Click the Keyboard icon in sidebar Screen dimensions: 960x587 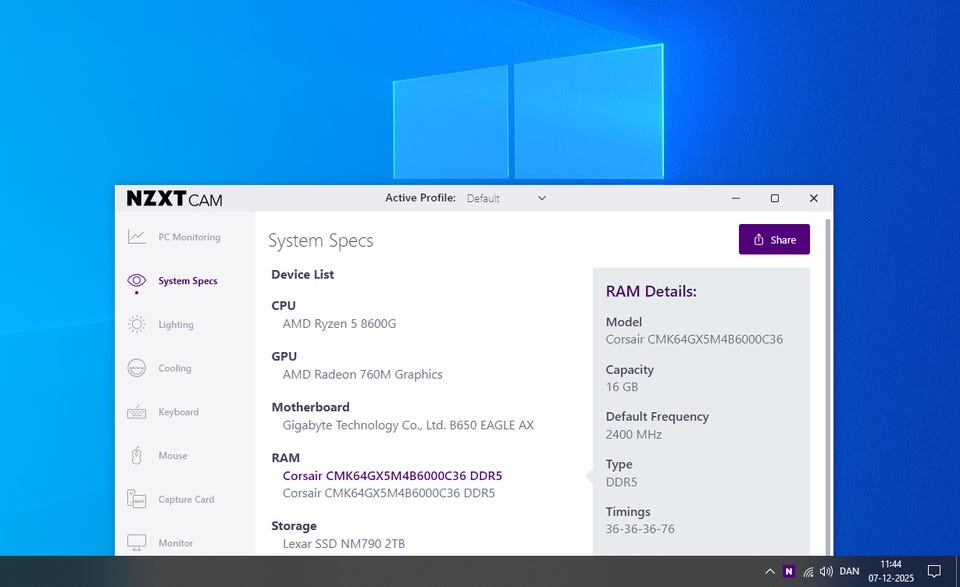coord(137,412)
